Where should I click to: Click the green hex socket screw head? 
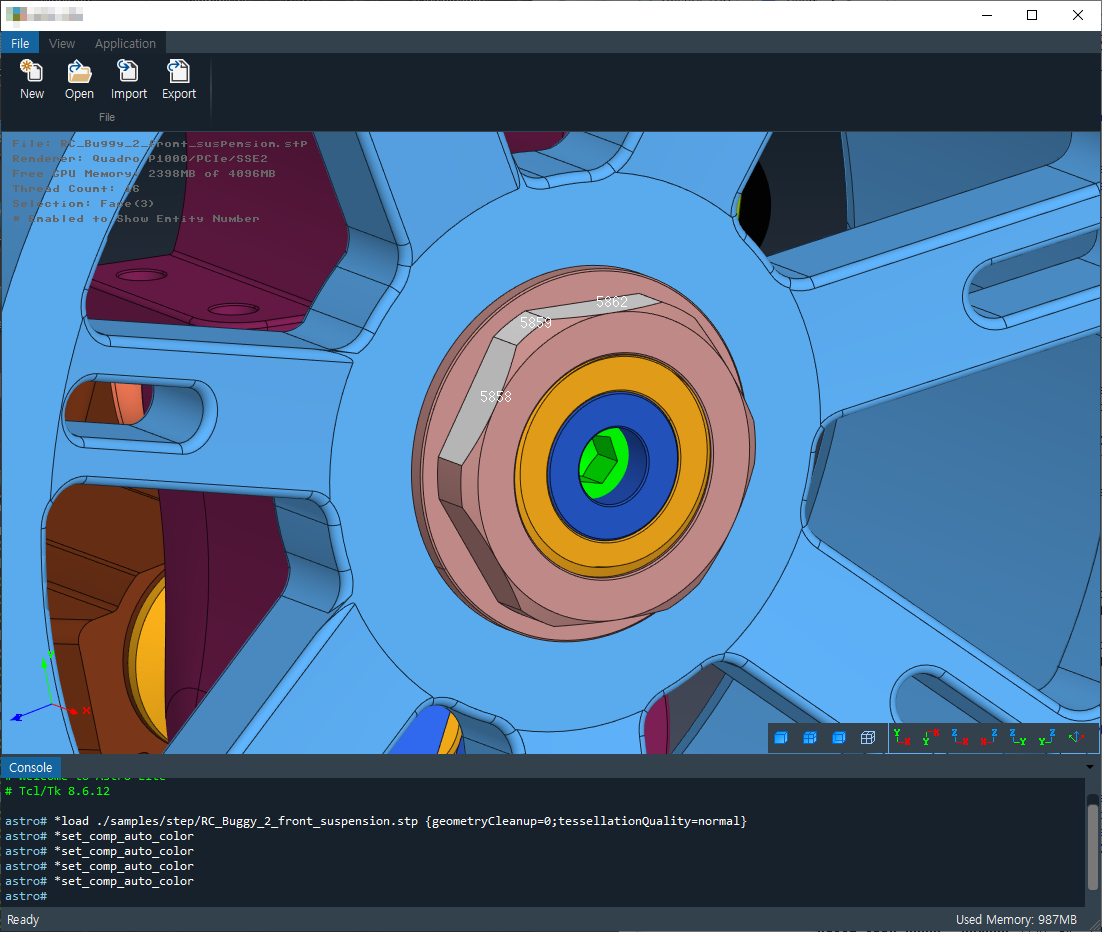(x=603, y=462)
